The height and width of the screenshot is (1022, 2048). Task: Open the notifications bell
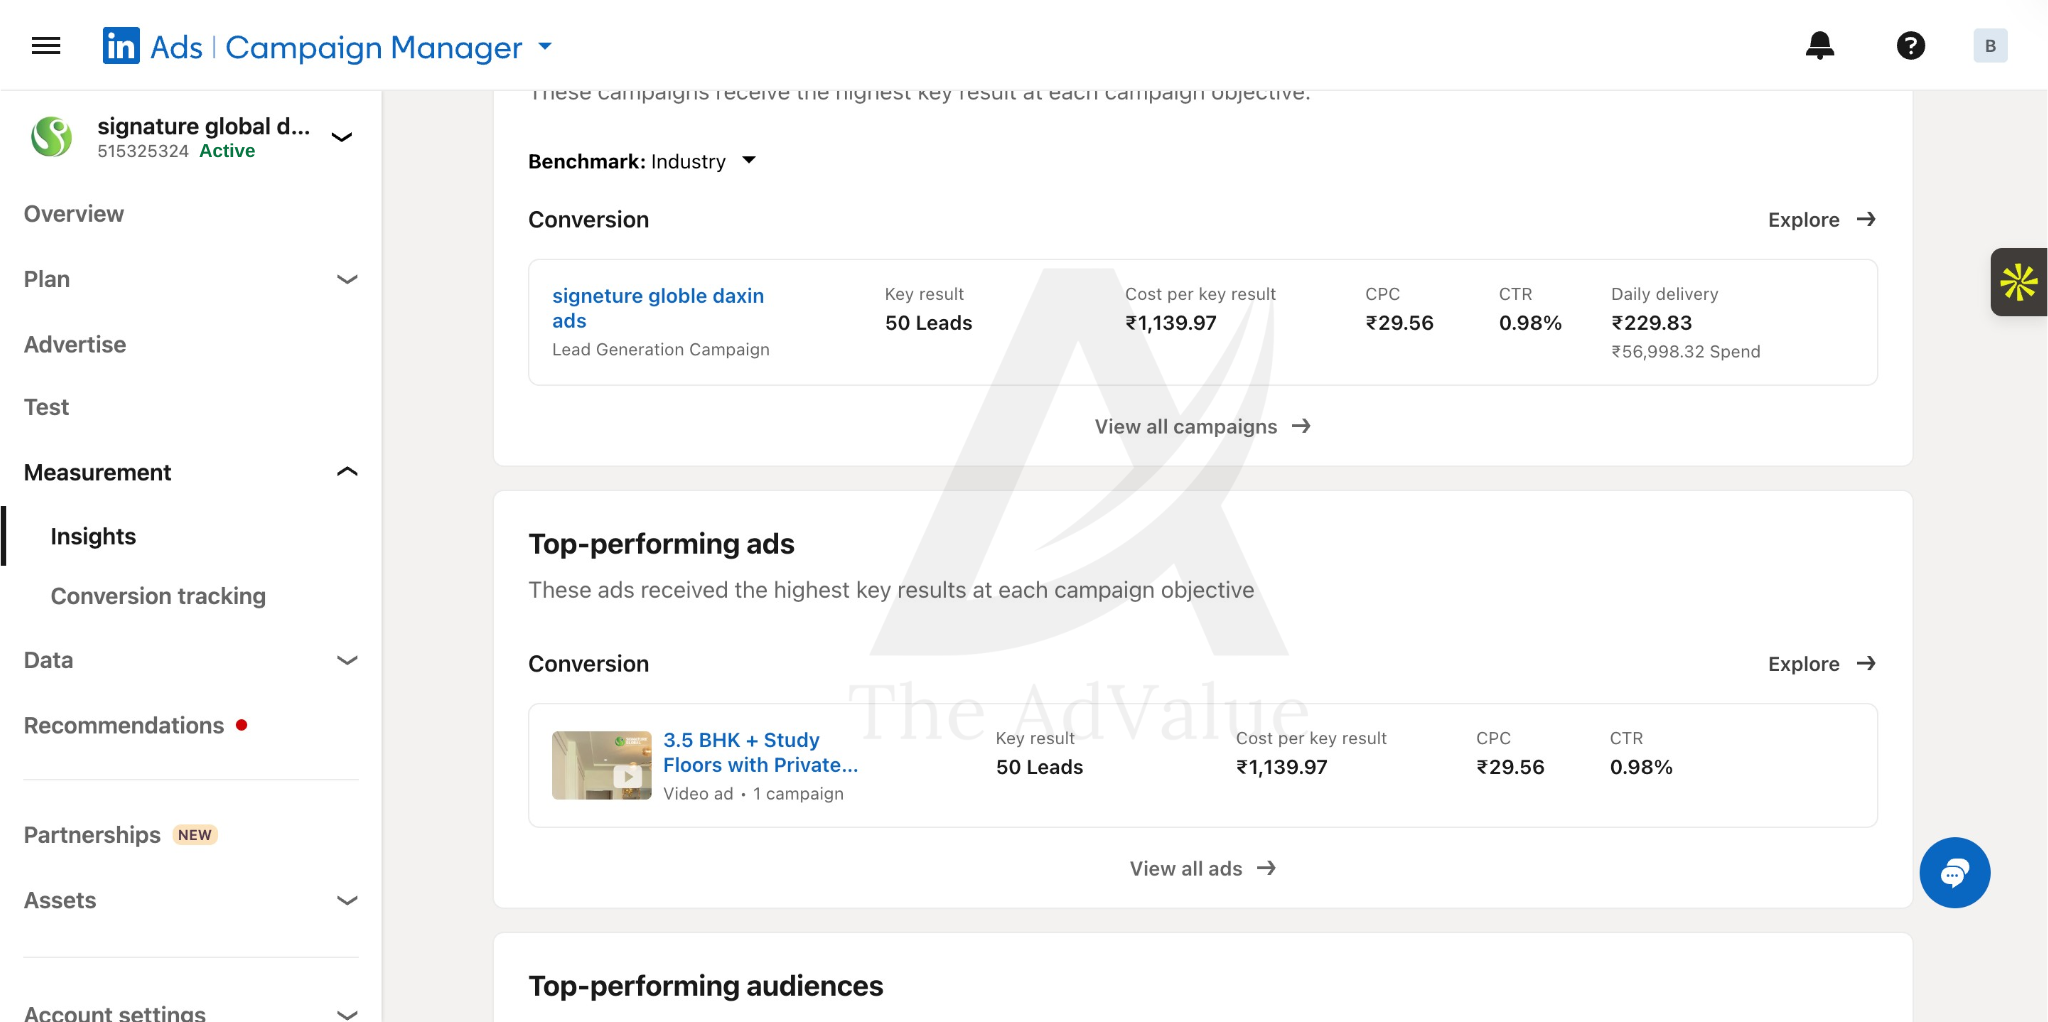[x=1819, y=46]
